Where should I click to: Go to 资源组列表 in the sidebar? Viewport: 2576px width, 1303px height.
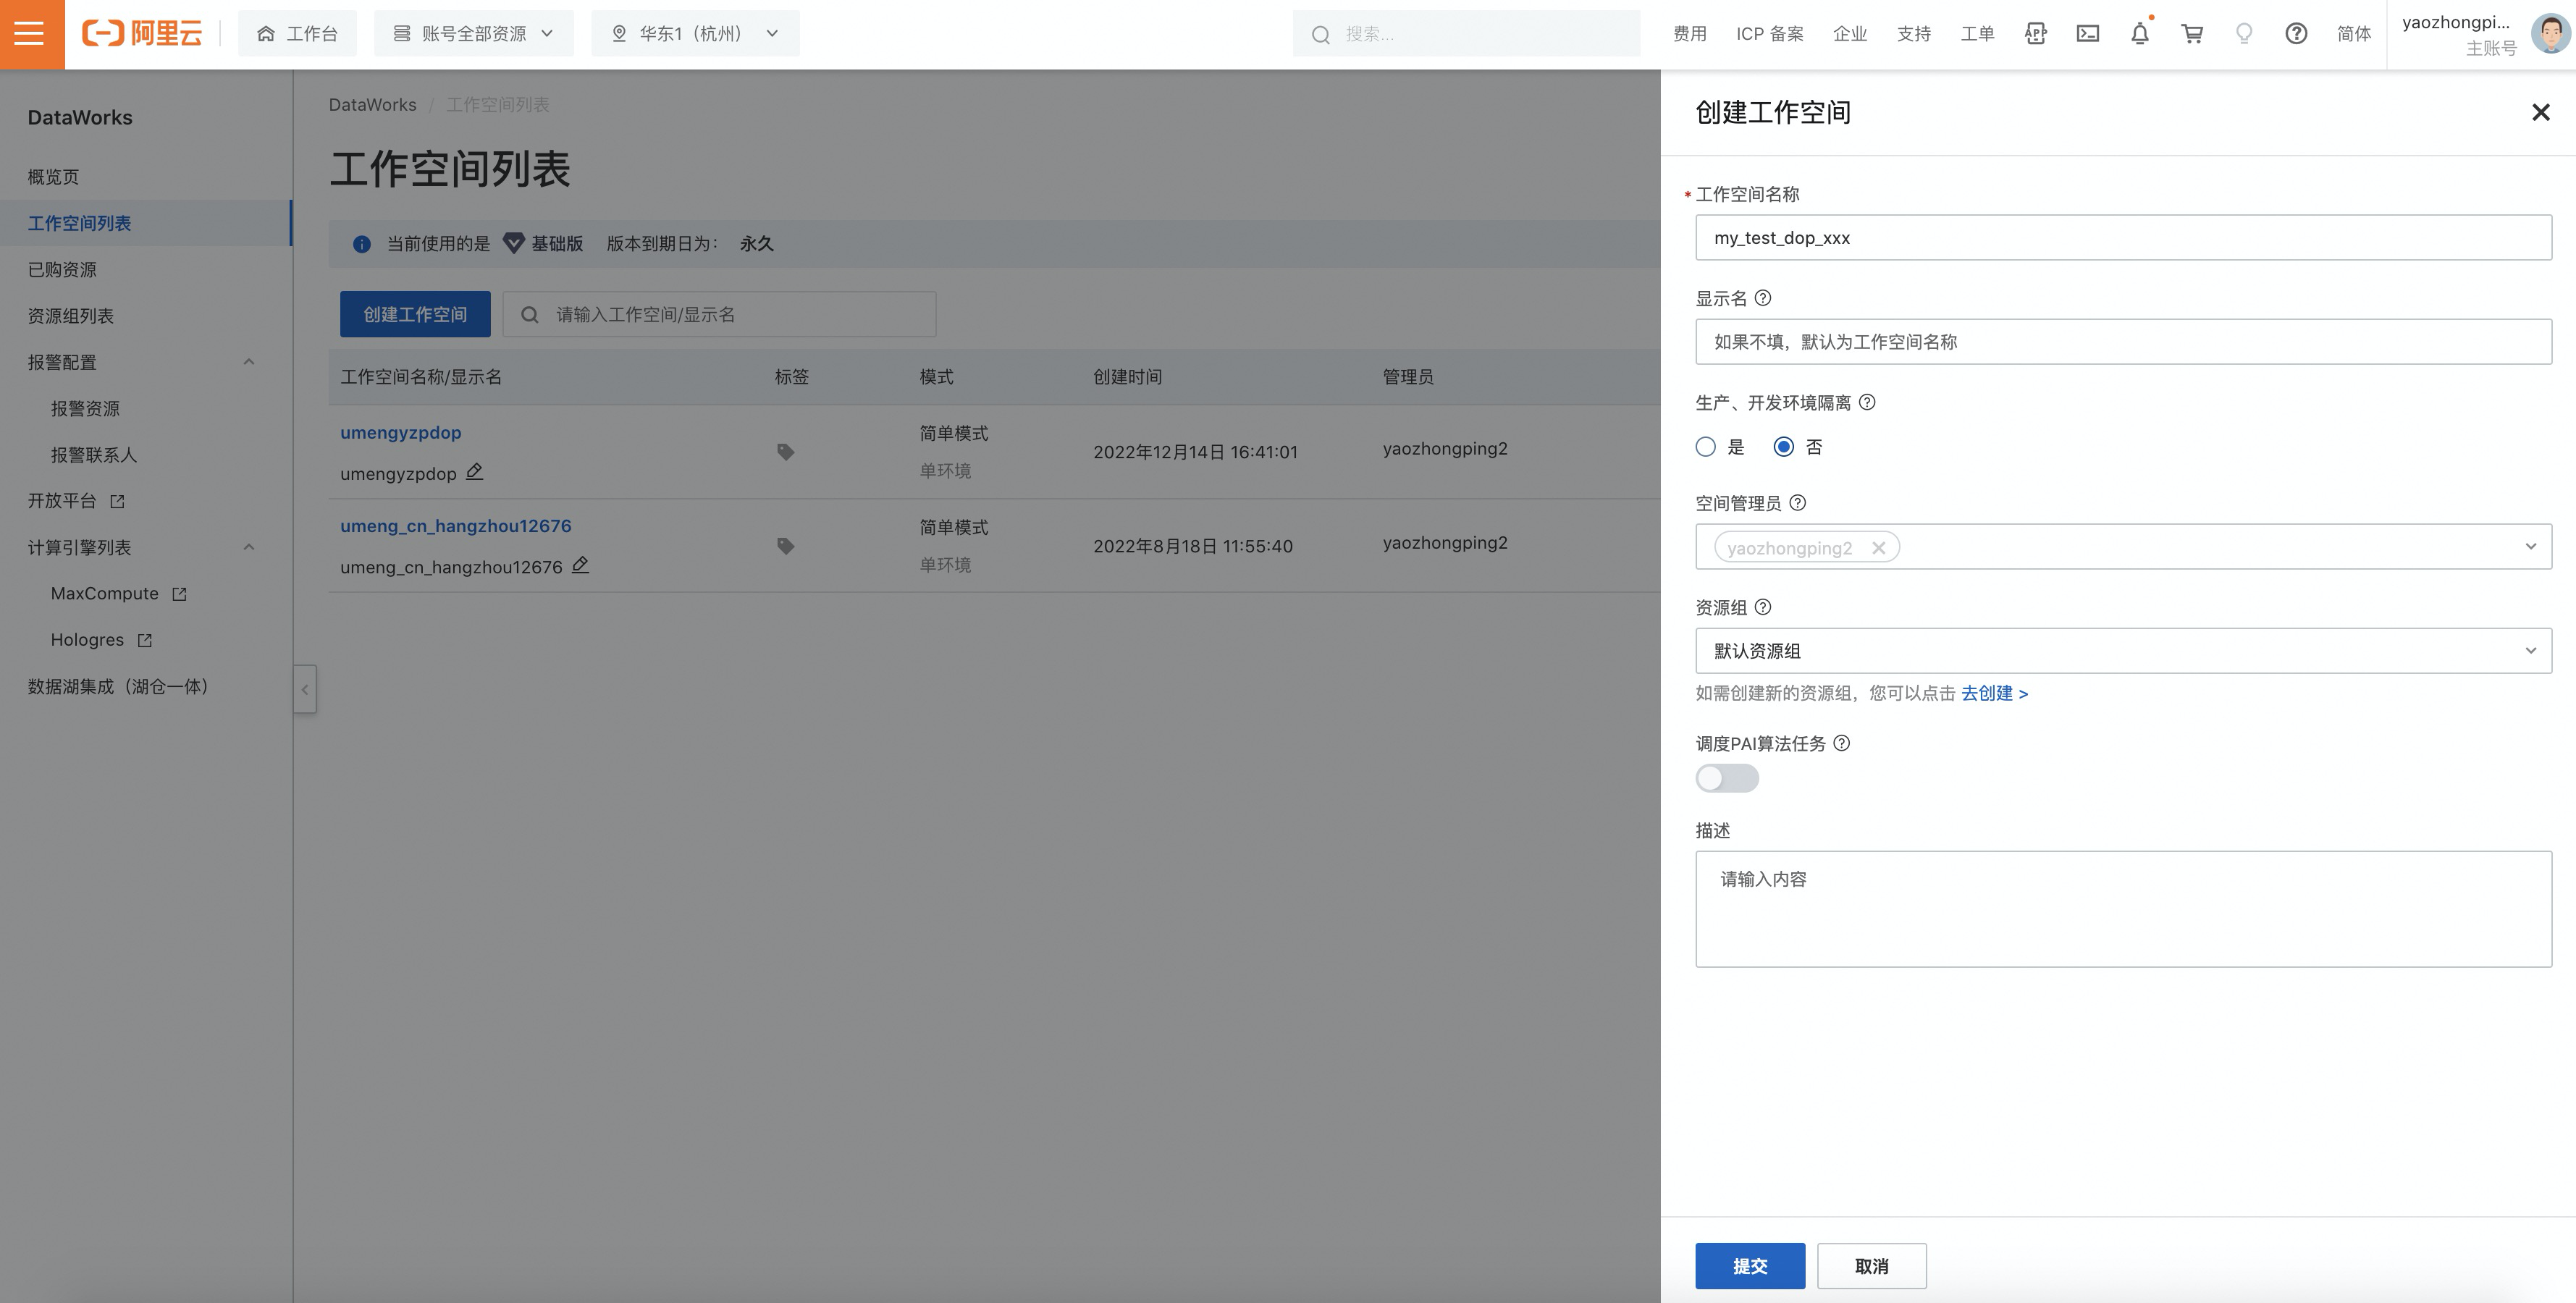pos(70,316)
